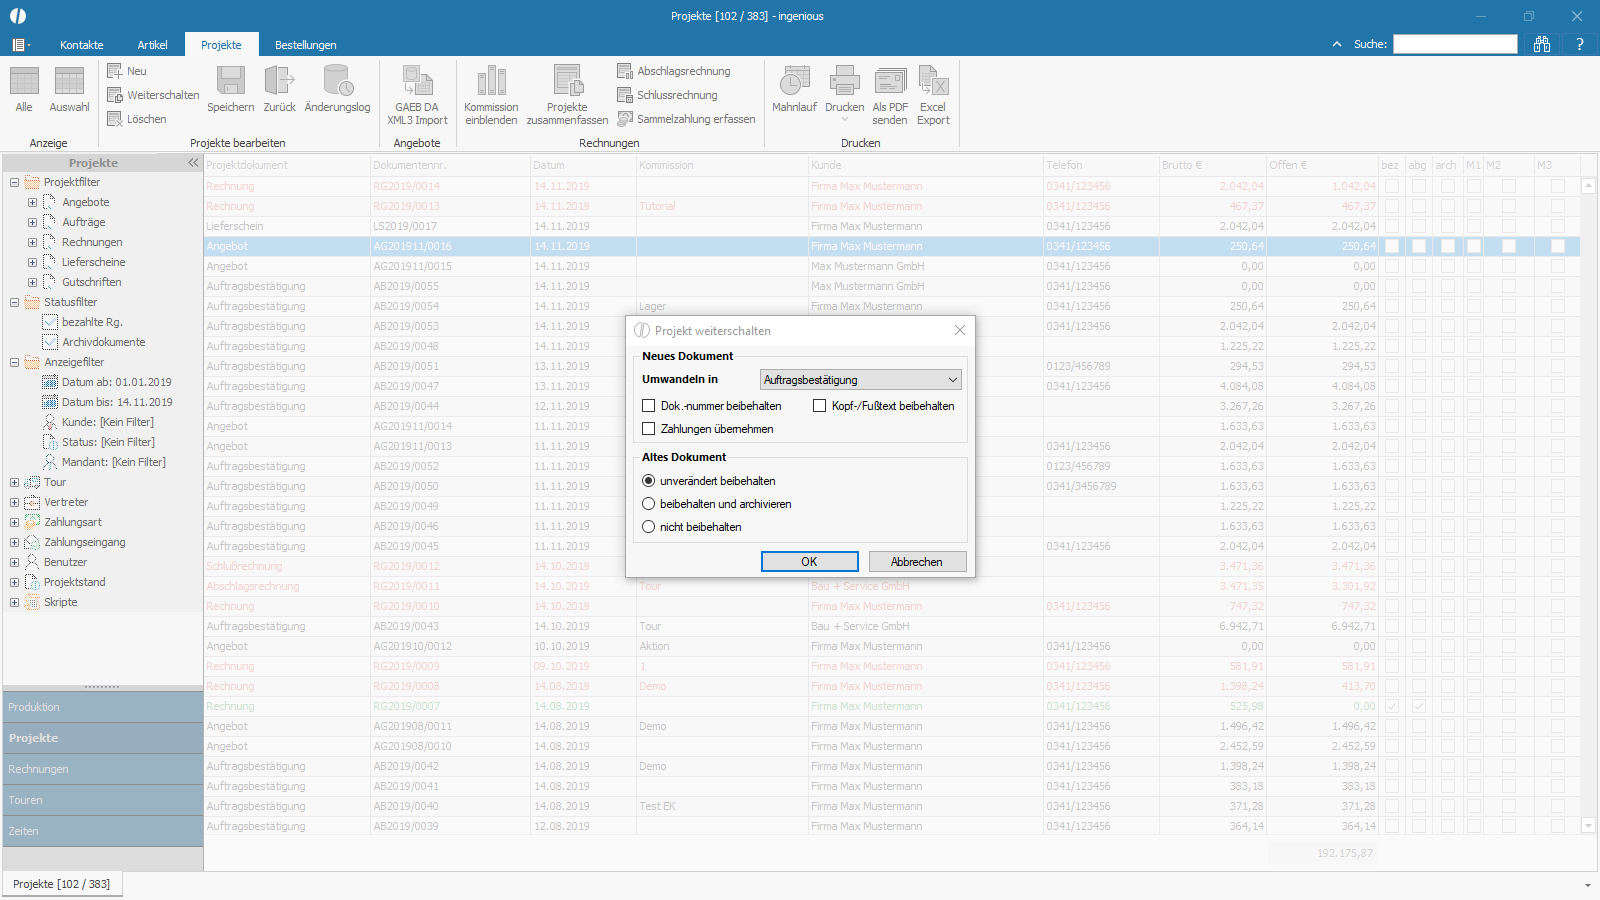
Task: Confirm dialog with OK button
Action: 809,562
